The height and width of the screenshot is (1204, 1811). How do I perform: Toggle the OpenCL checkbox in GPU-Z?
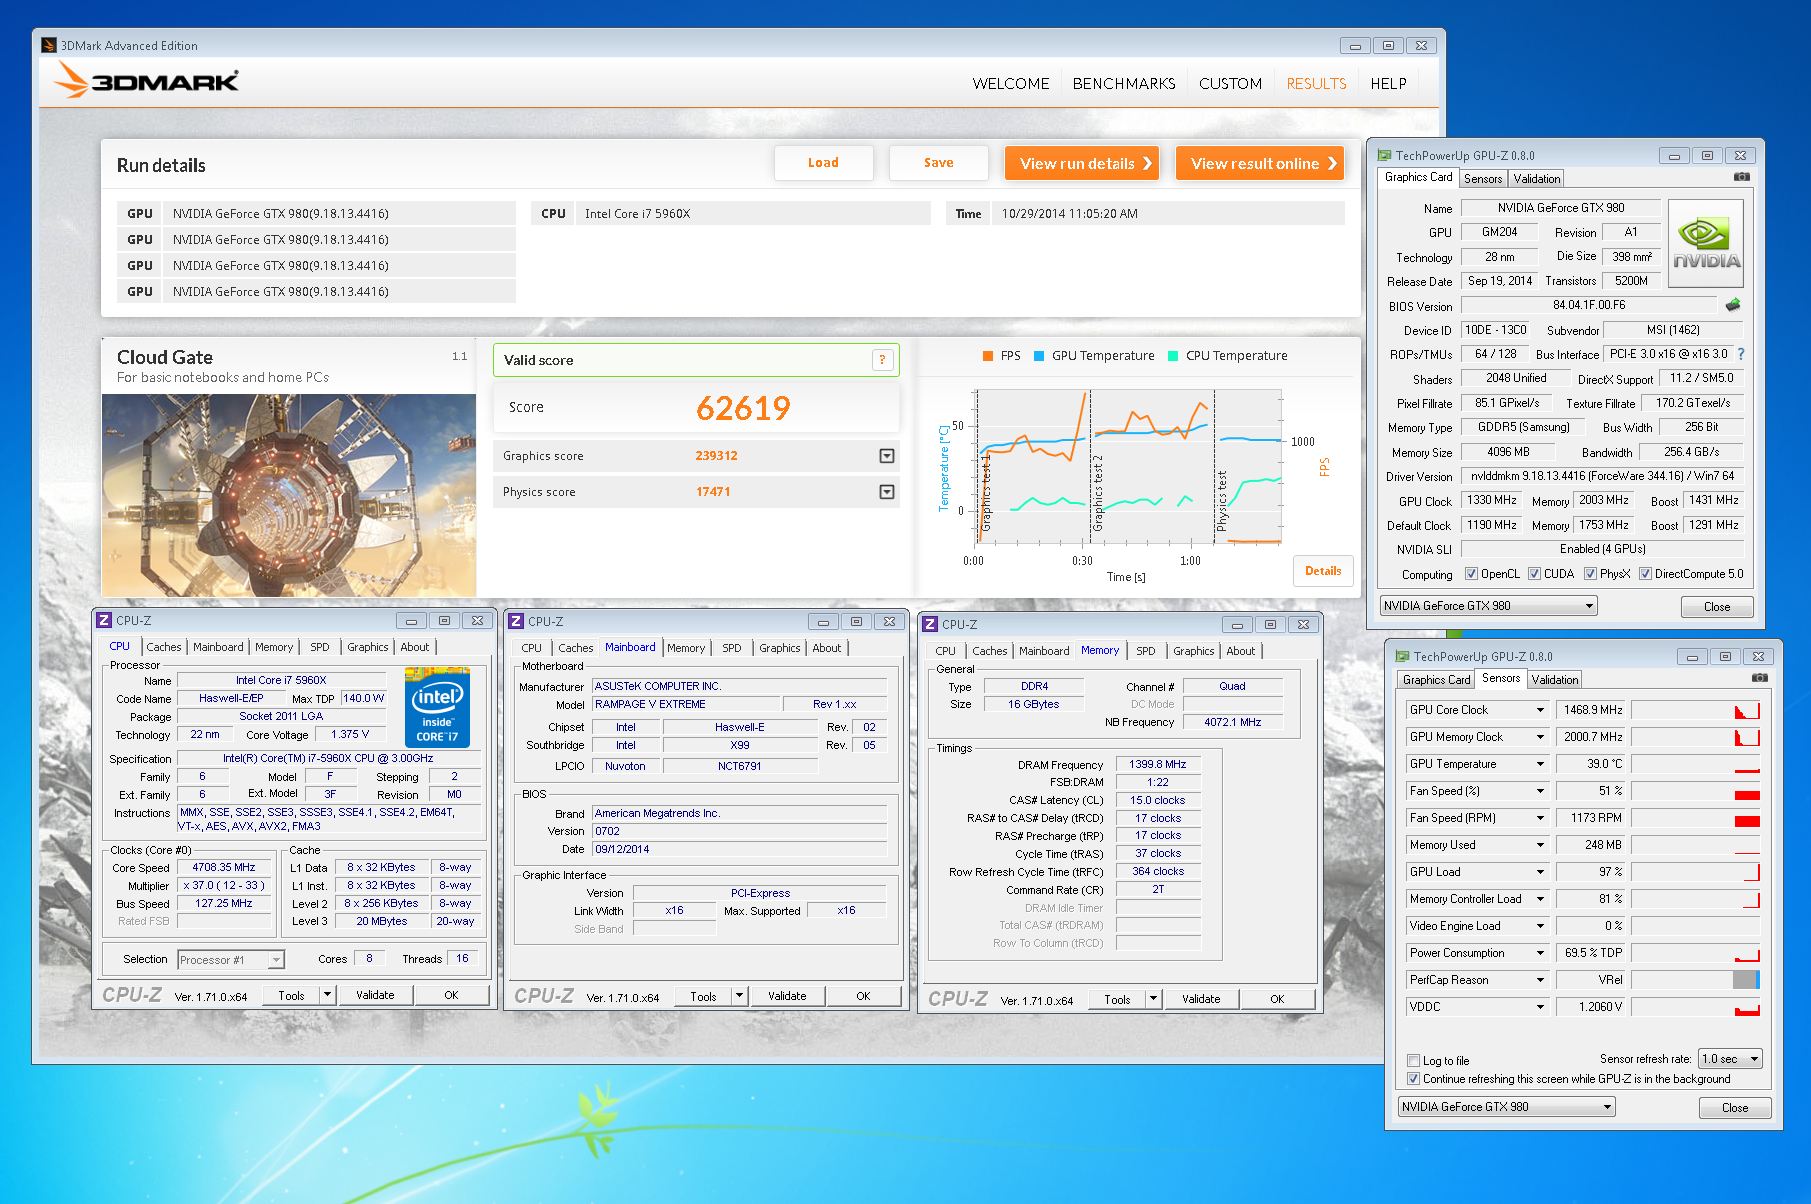(1471, 574)
